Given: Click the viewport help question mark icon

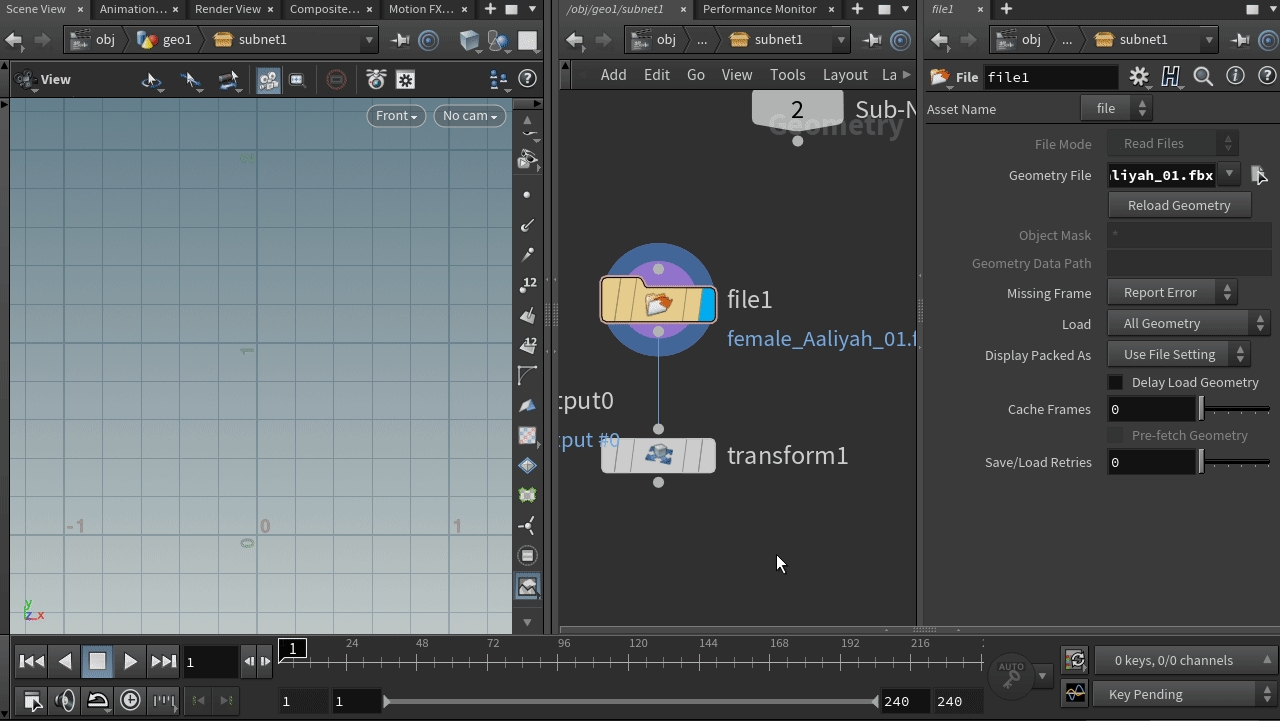Looking at the screenshot, I should (x=527, y=79).
